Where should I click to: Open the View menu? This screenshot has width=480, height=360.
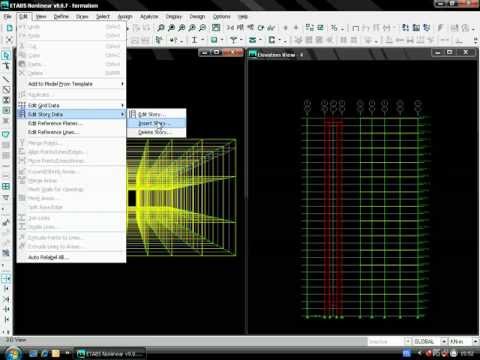coord(41,16)
